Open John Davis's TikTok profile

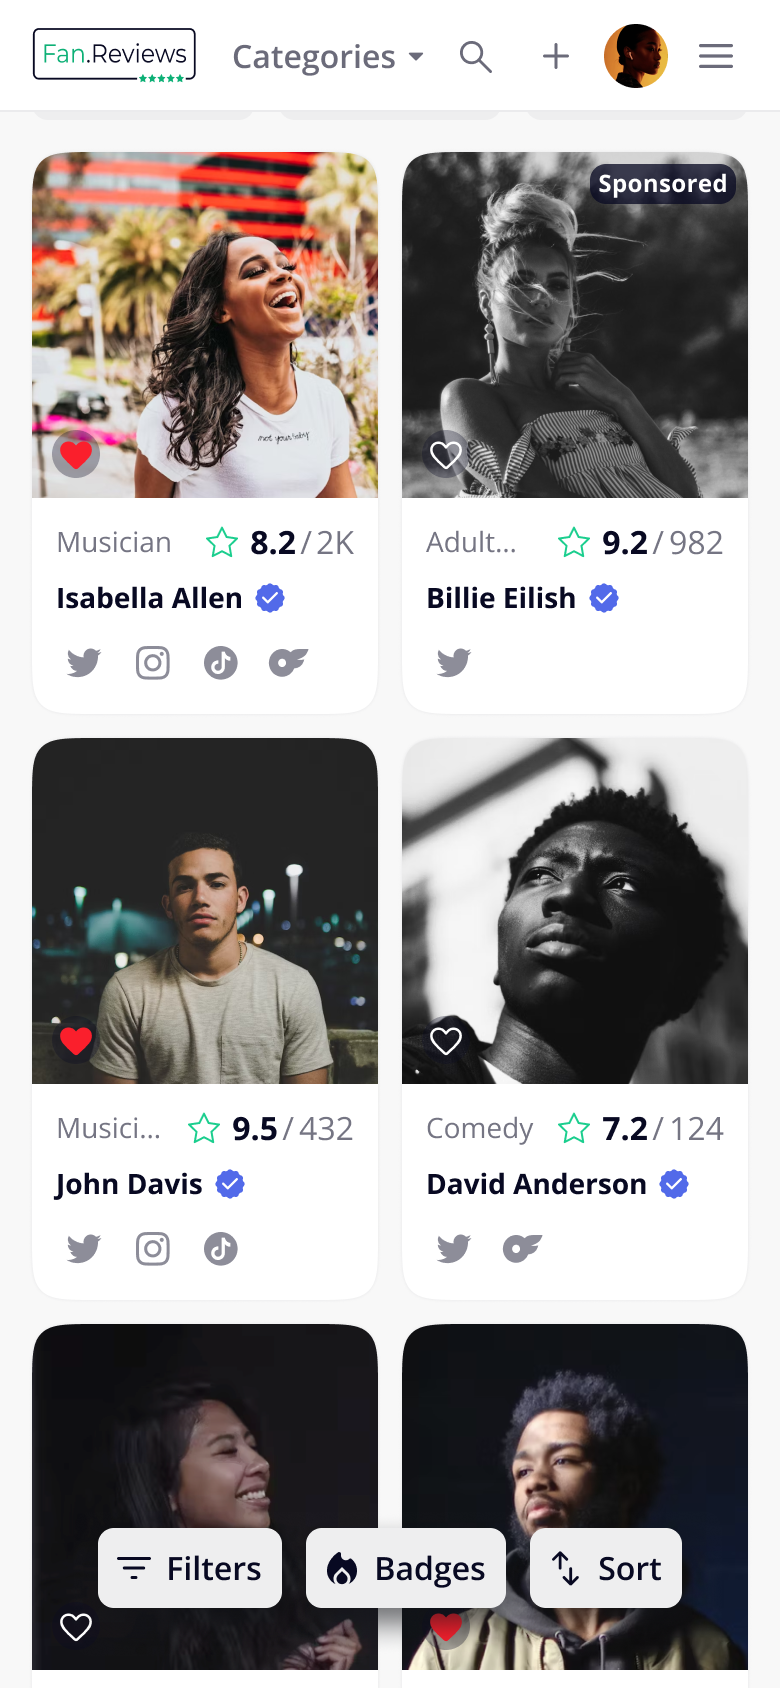coord(221,1248)
